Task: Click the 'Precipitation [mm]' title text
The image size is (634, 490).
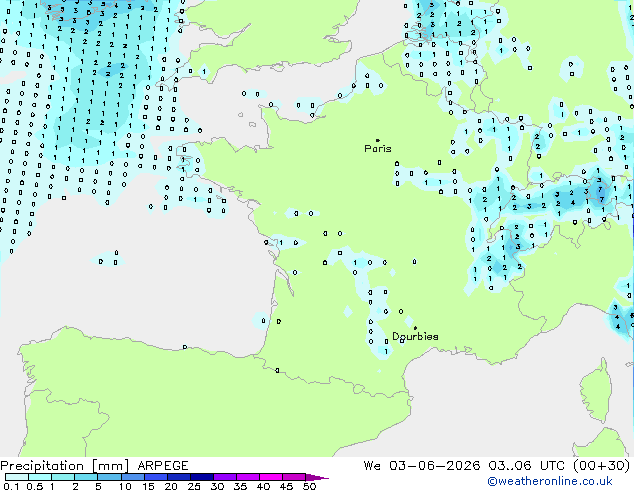Action: 65,466
